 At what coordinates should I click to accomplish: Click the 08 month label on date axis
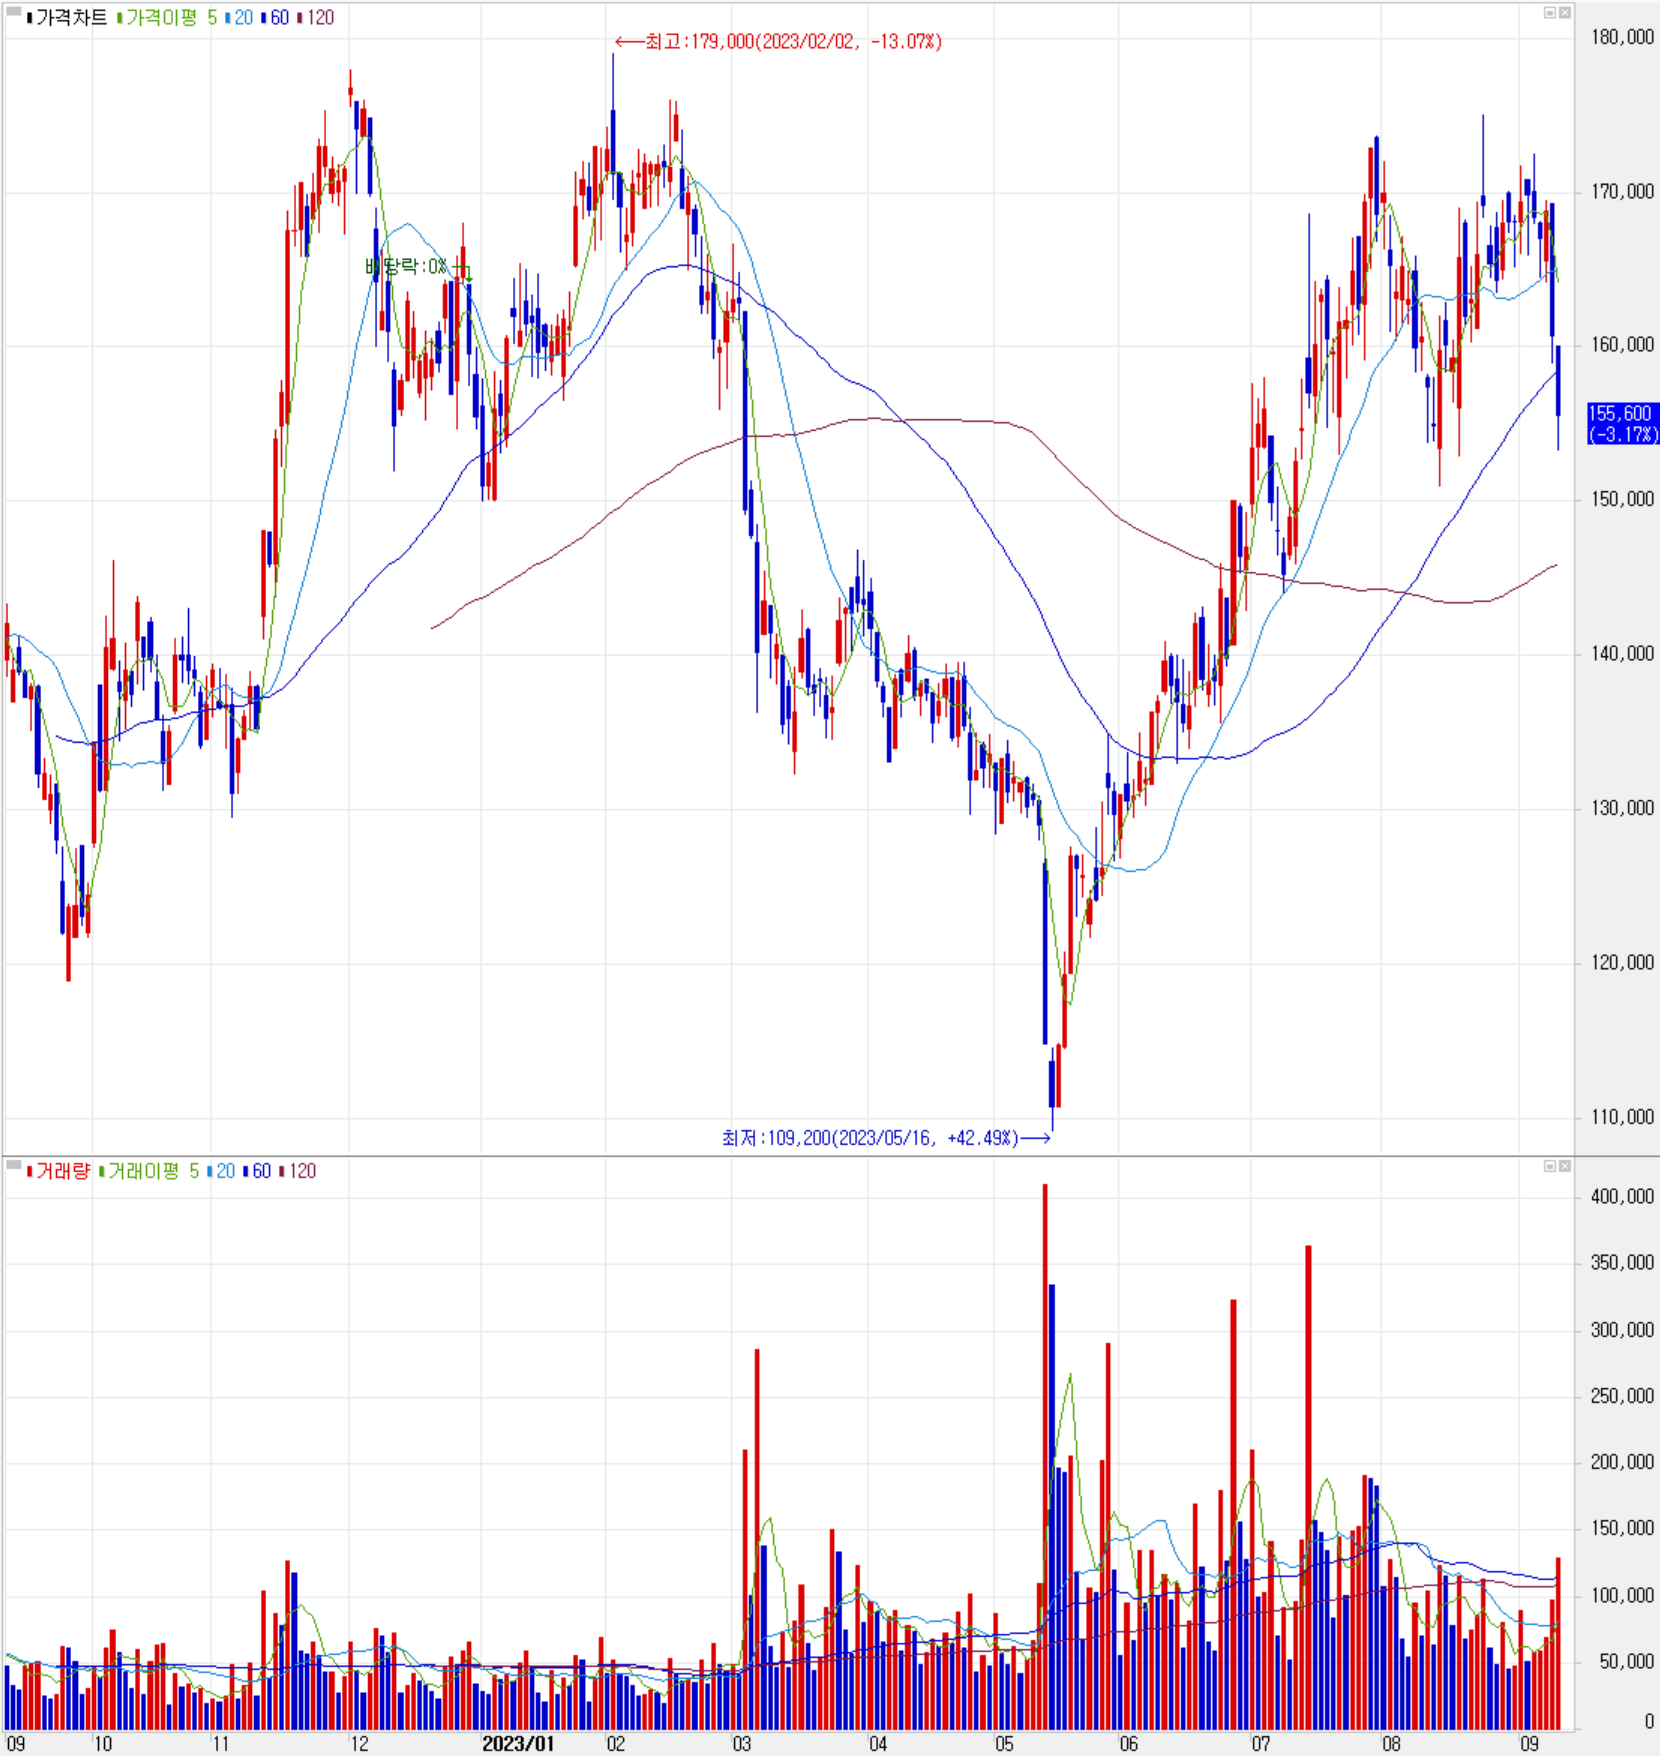[x=1391, y=1744]
